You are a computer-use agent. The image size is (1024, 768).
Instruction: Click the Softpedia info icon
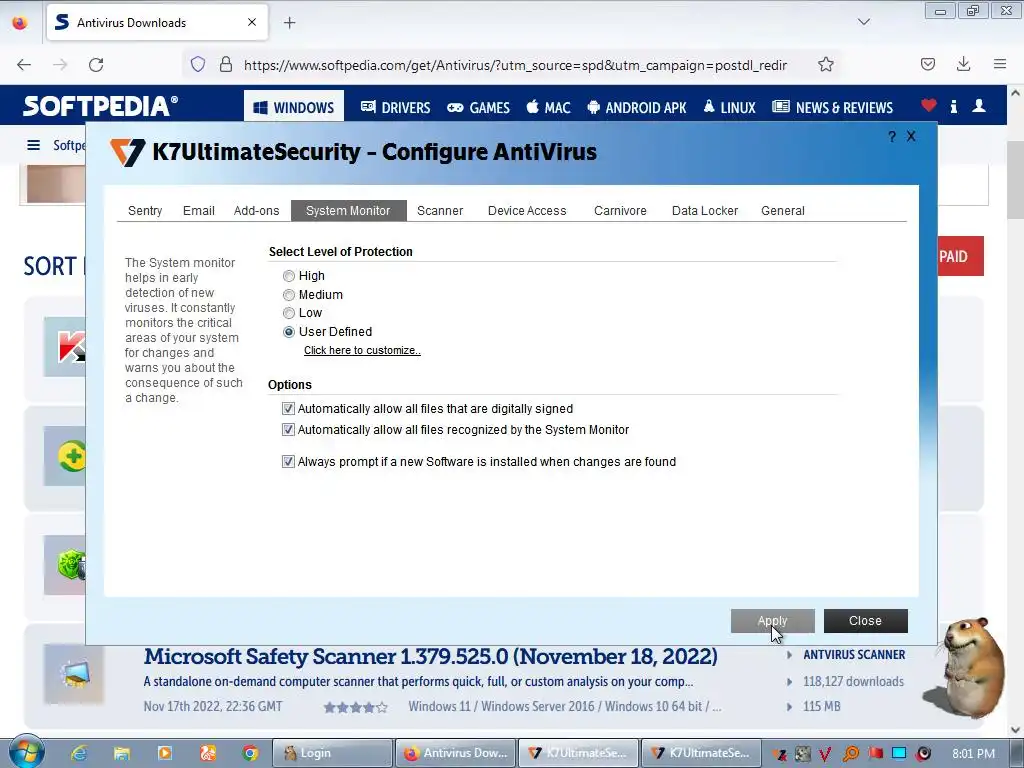(x=953, y=106)
